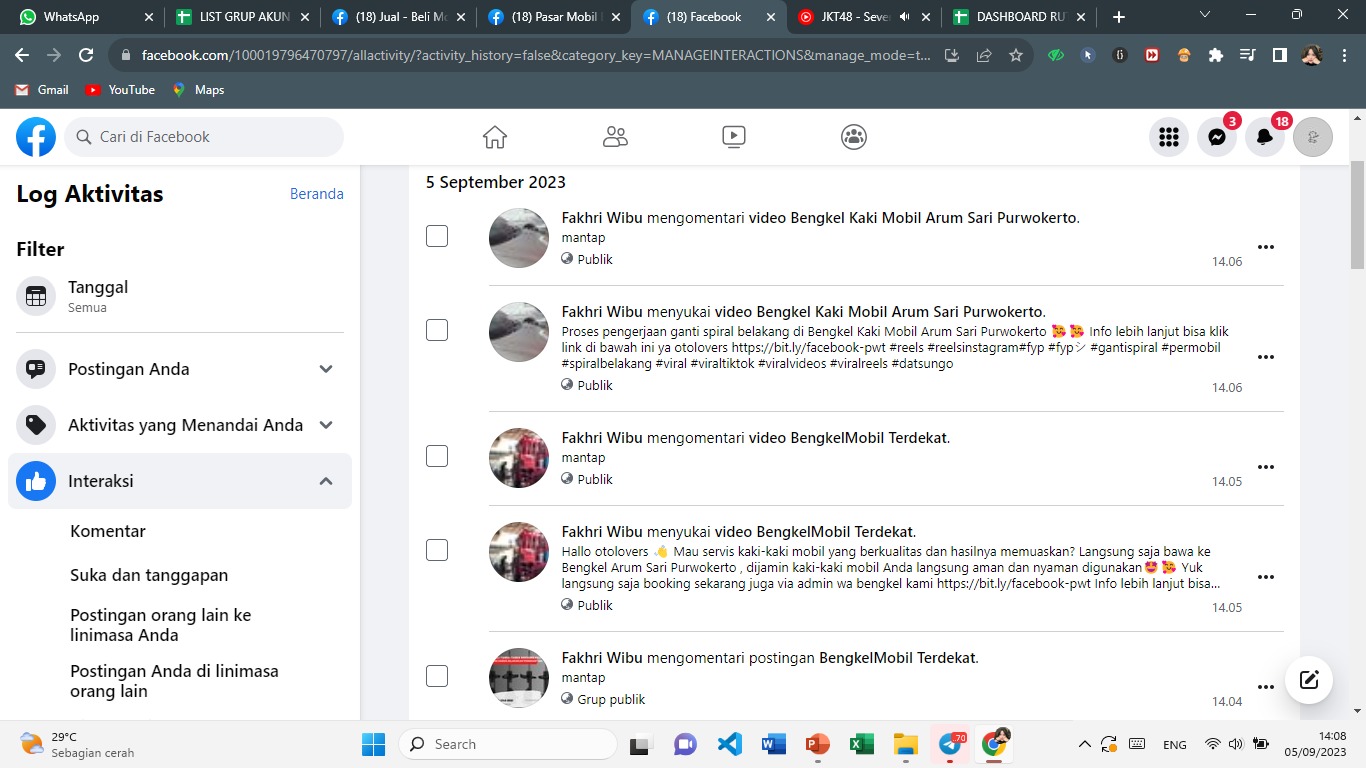1366x768 pixels.
Task: Go back with the browser back arrow
Action: coord(22,56)
